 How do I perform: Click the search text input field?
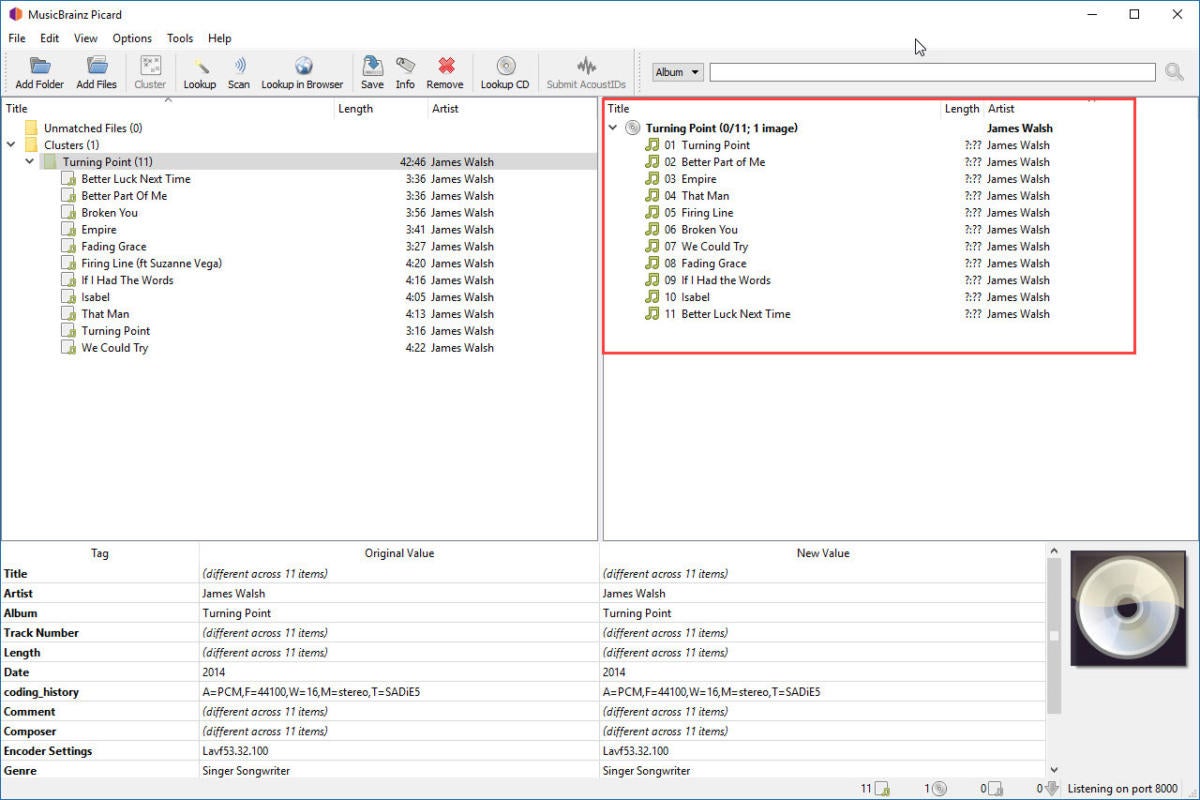(933, 72)
